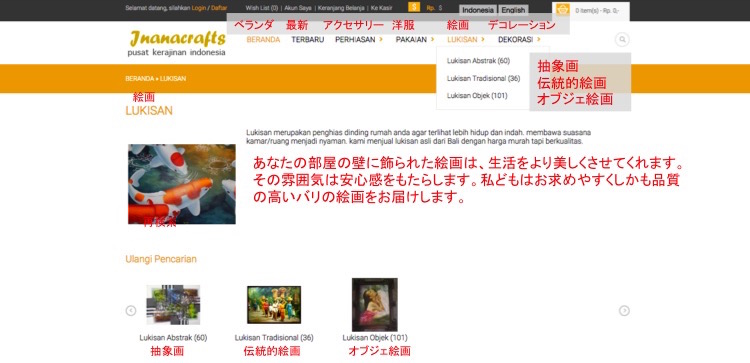The width and height of the screenshot is (750, 363).
Task: Expand the PAKAIAN menu arrow
Action: tap(433, 40)
